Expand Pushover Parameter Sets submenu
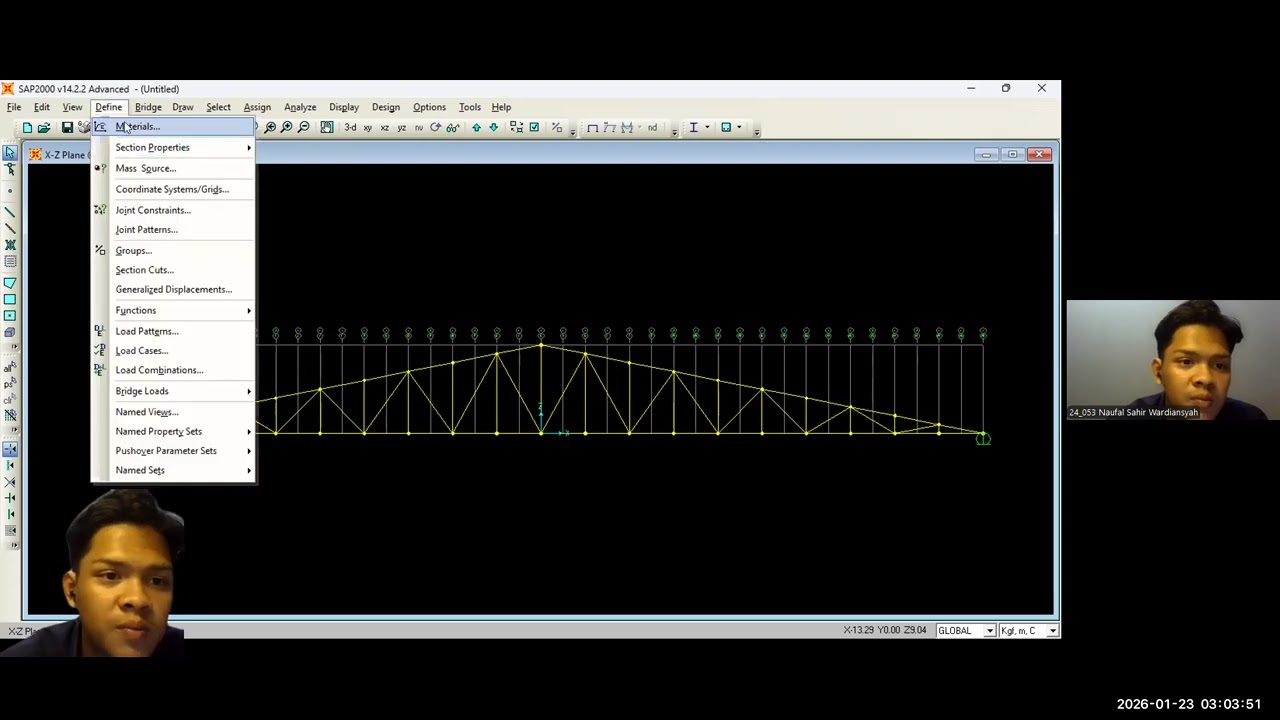This screenshot has height=720, width=1280. [173, 451]
